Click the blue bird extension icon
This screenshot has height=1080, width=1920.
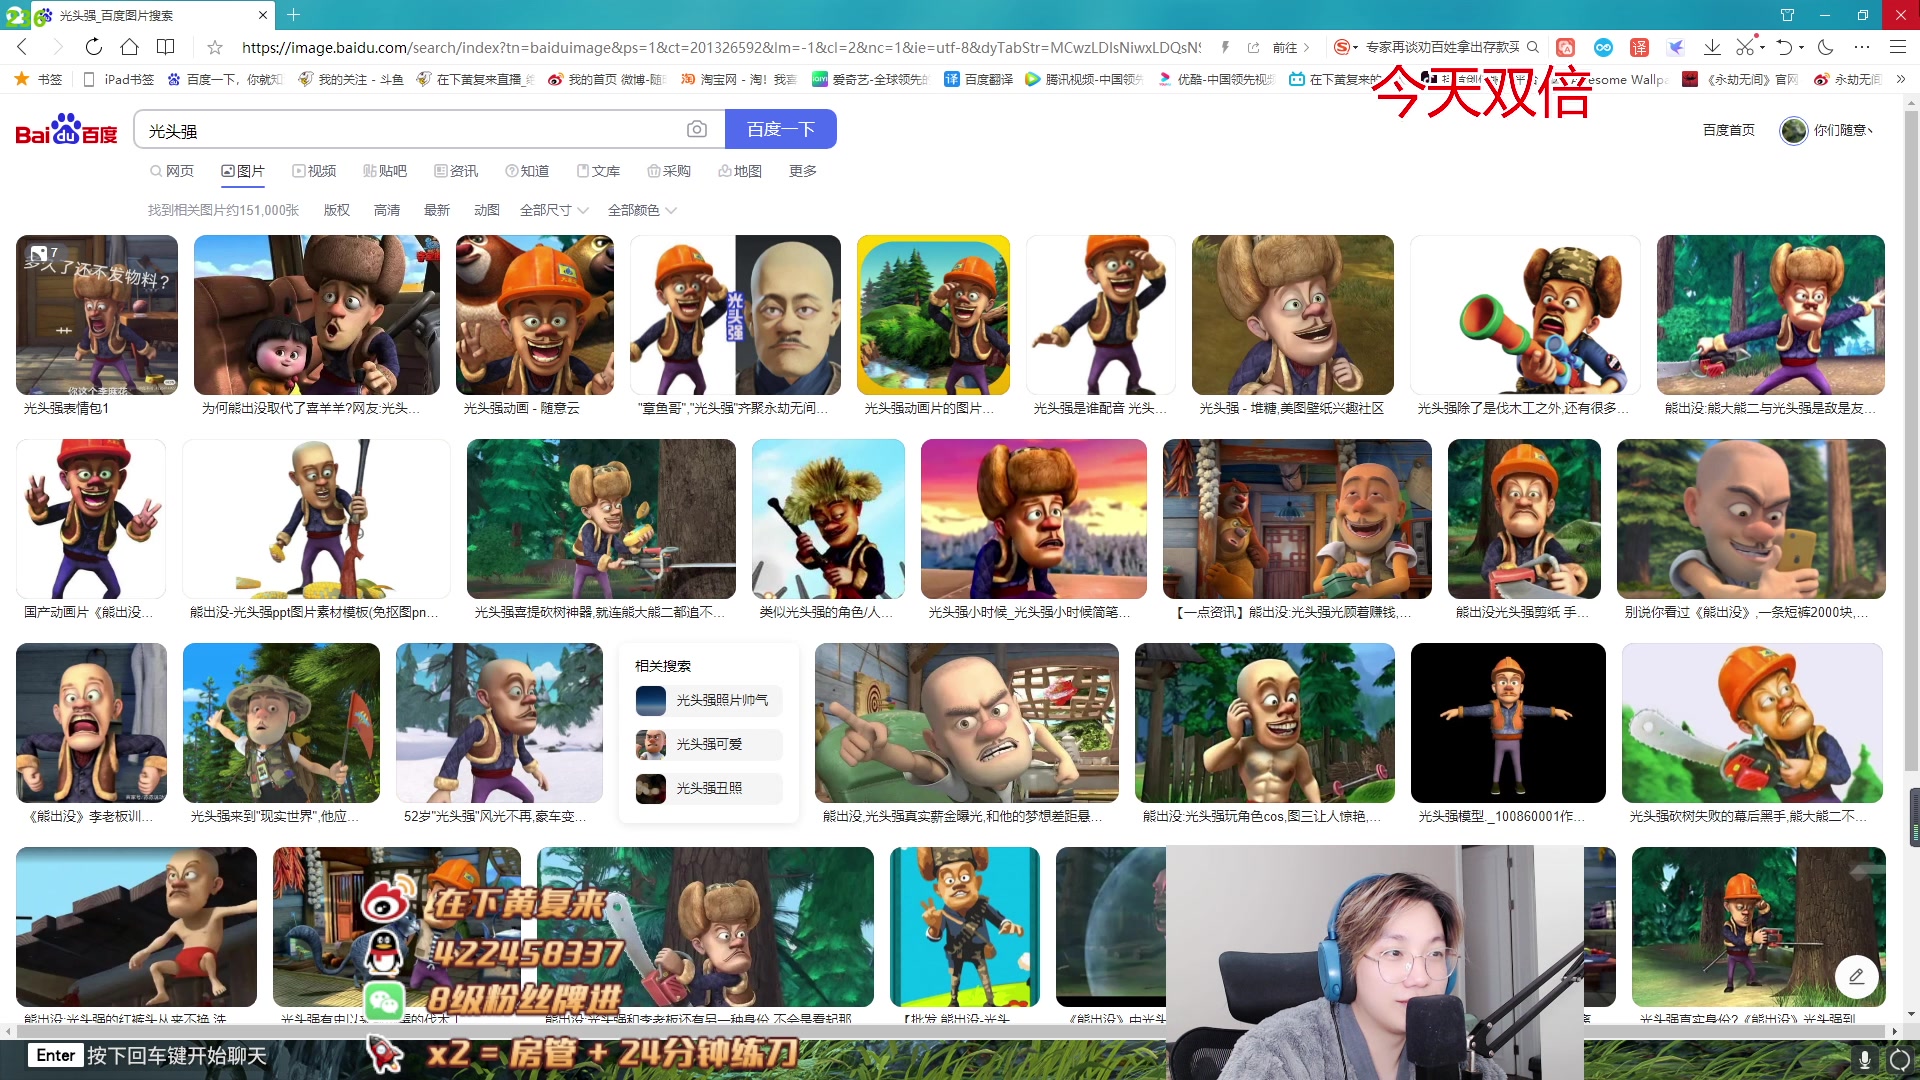[1676, 47]
